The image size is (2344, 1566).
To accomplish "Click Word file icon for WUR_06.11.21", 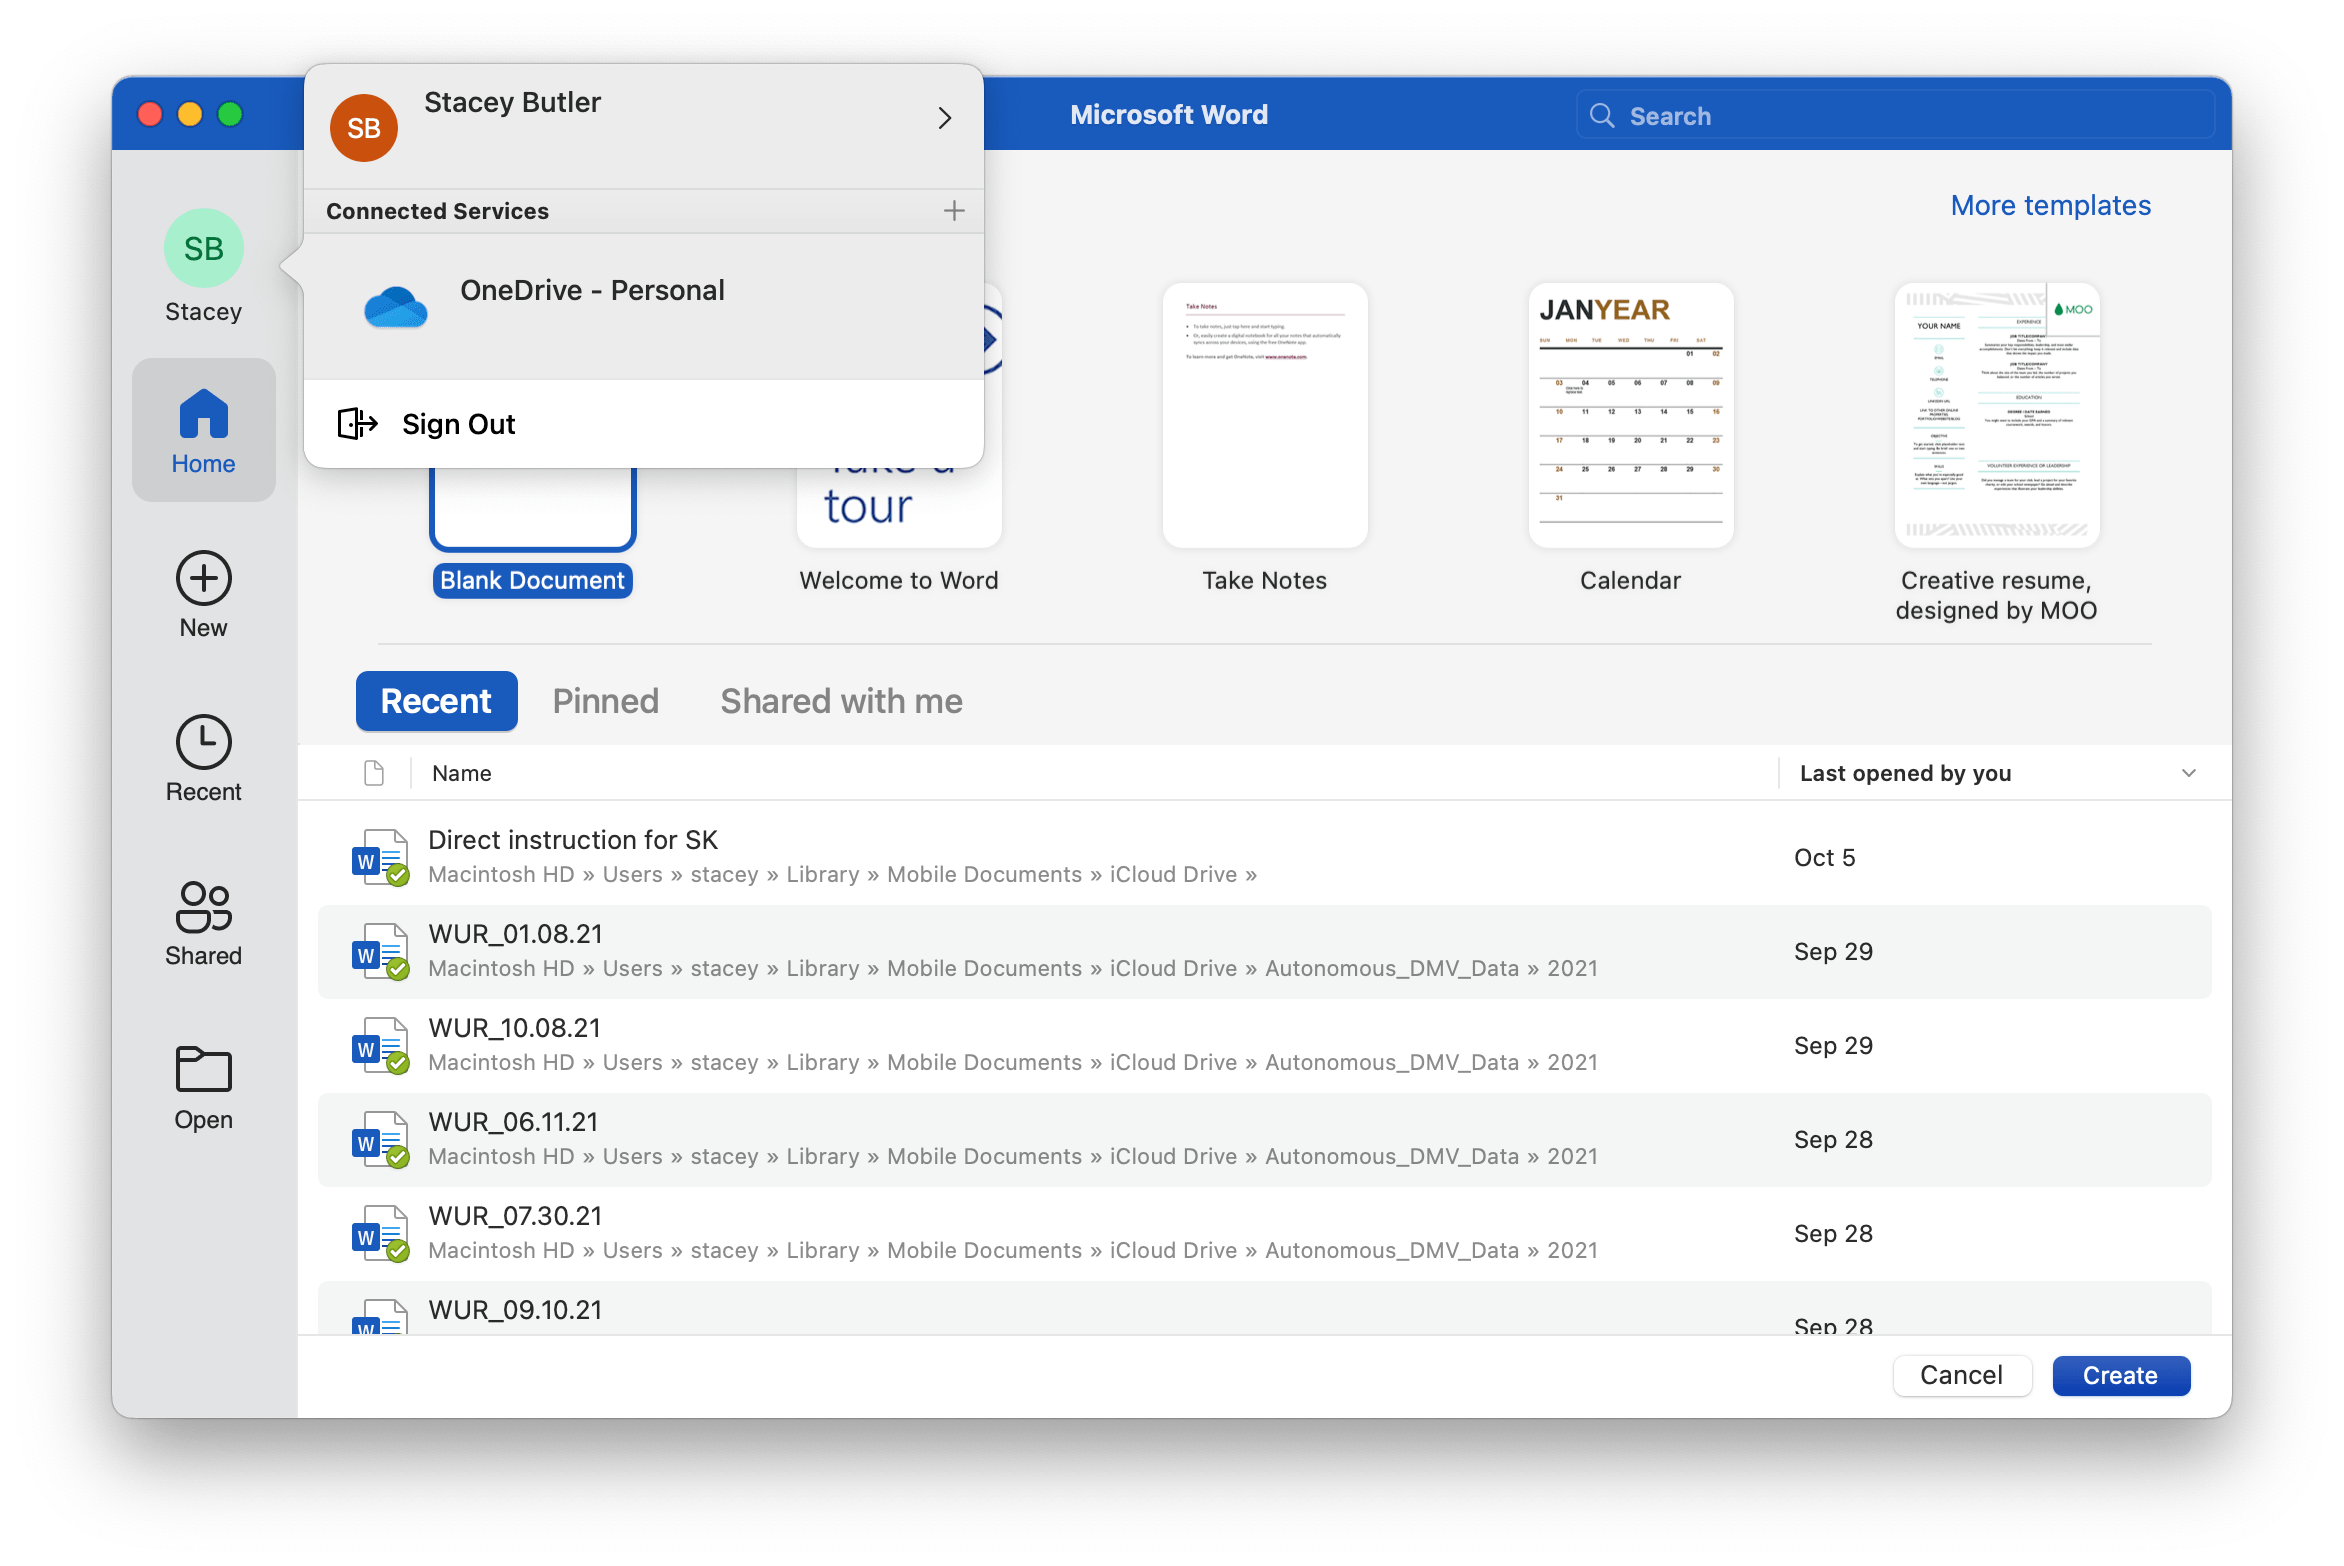I will (x=380, y=1139).
